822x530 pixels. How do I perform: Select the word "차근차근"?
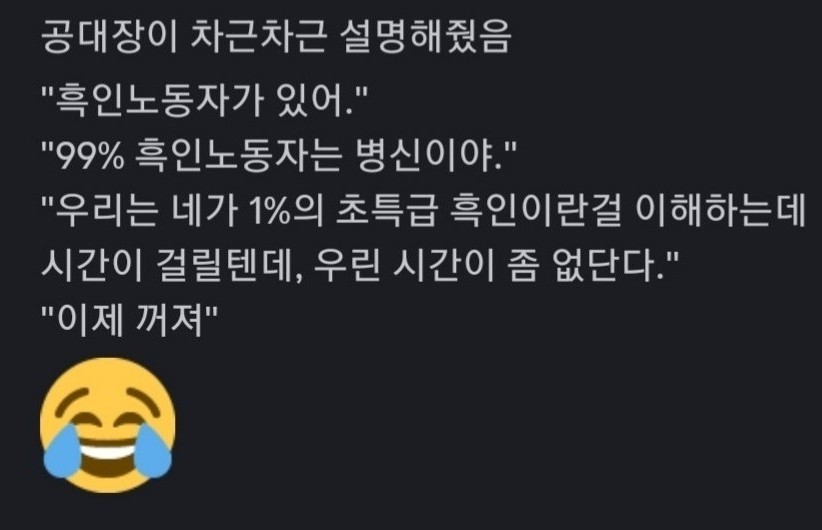(257, 38)
